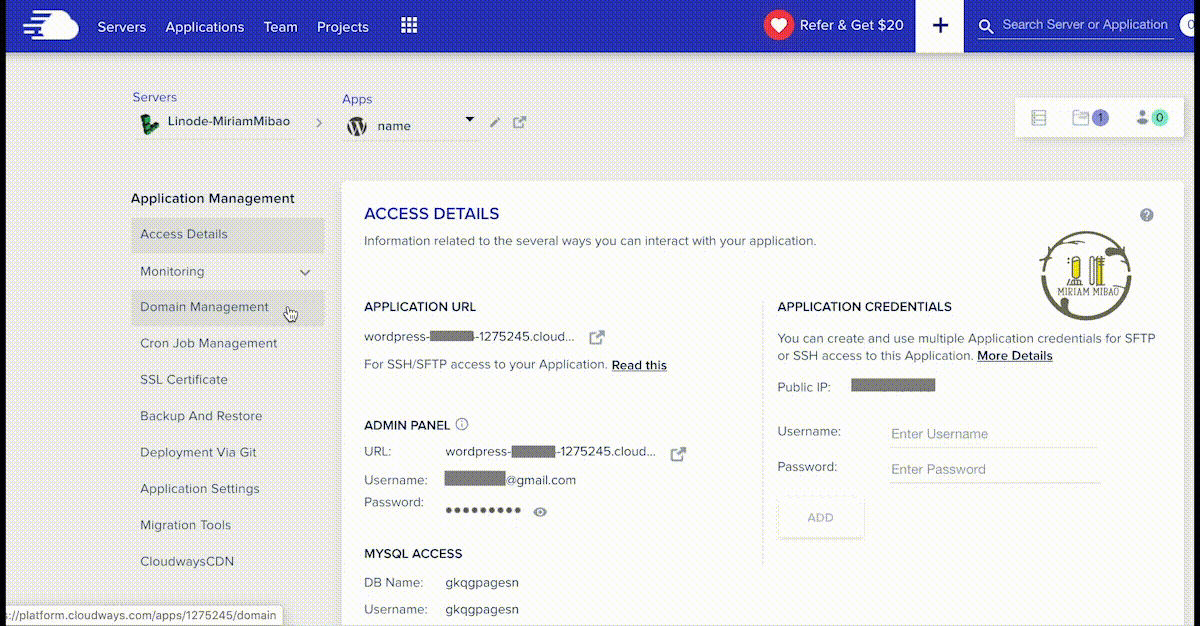The height and width of the screenshot is (626, 1200).
Task: Focus the Enter Password input field
Action: 995,469
